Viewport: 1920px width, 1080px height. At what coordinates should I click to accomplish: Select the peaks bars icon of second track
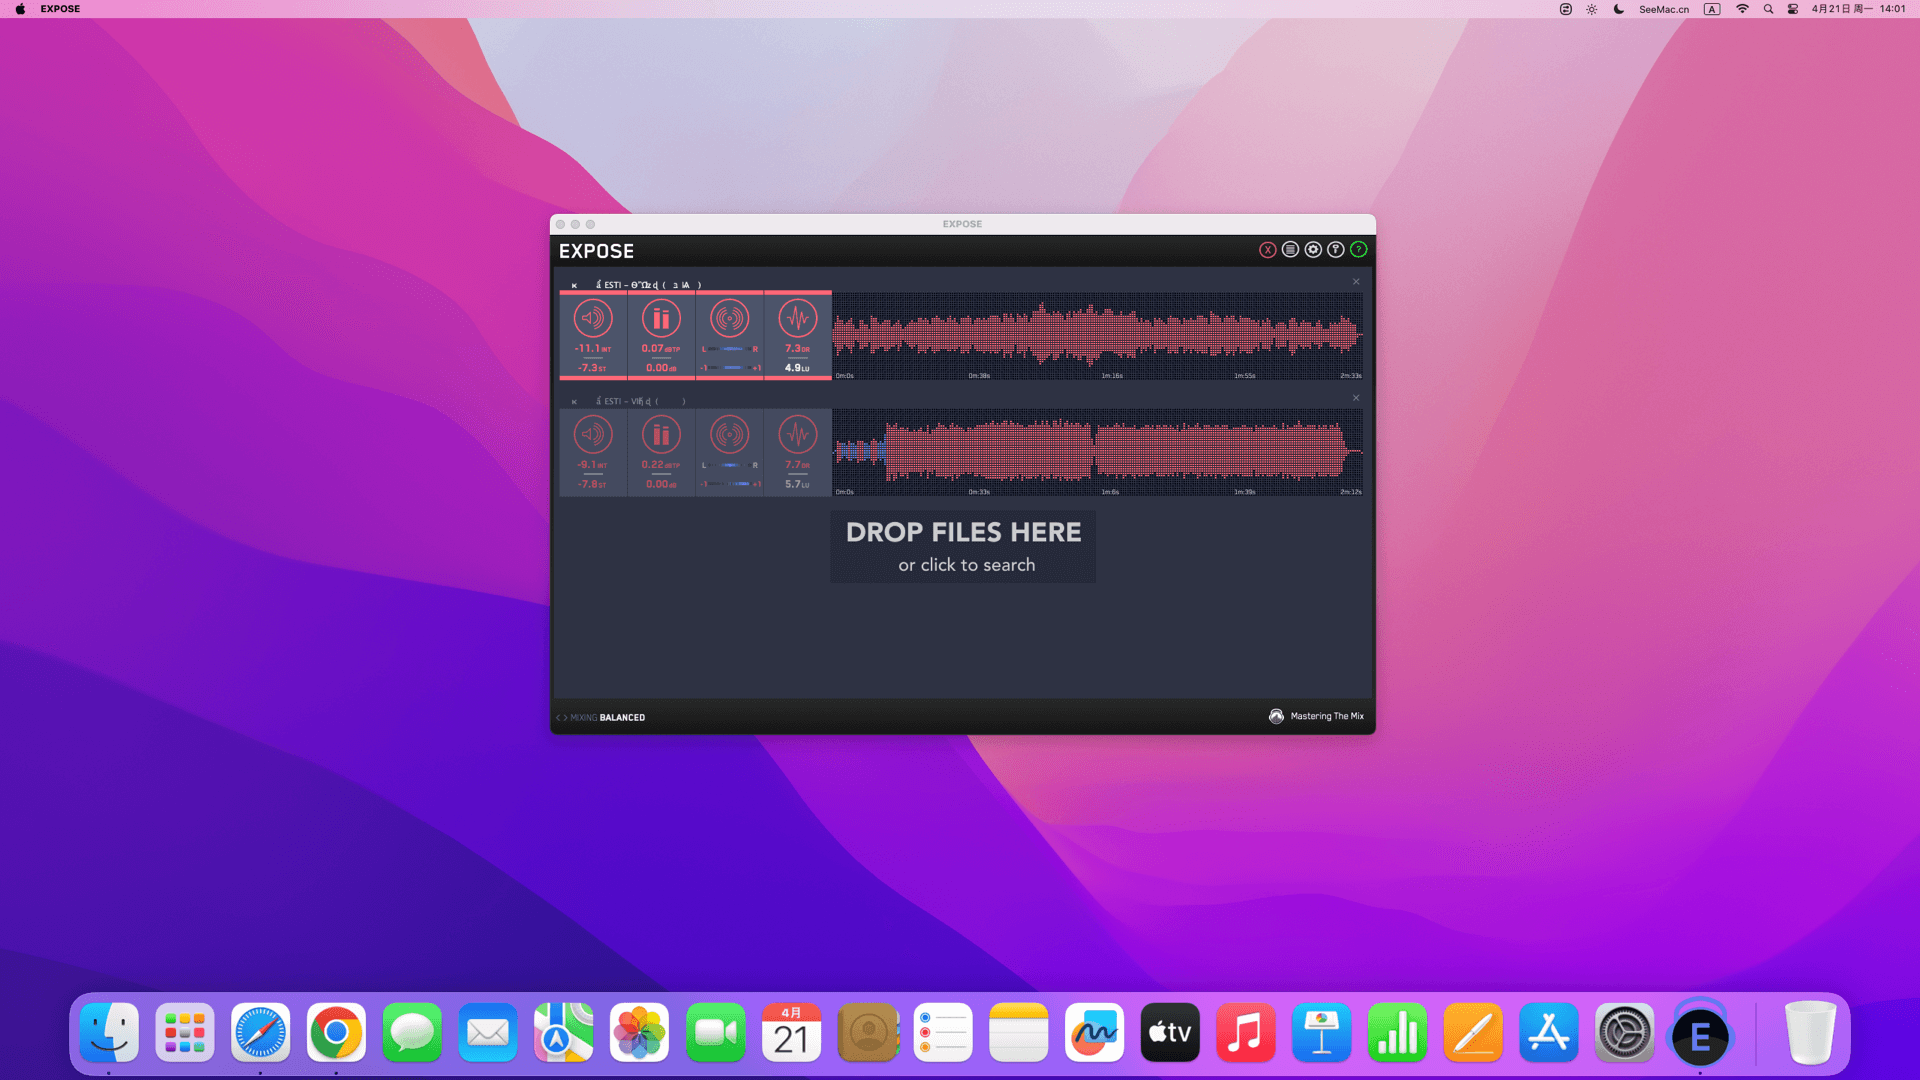point(661,435)
